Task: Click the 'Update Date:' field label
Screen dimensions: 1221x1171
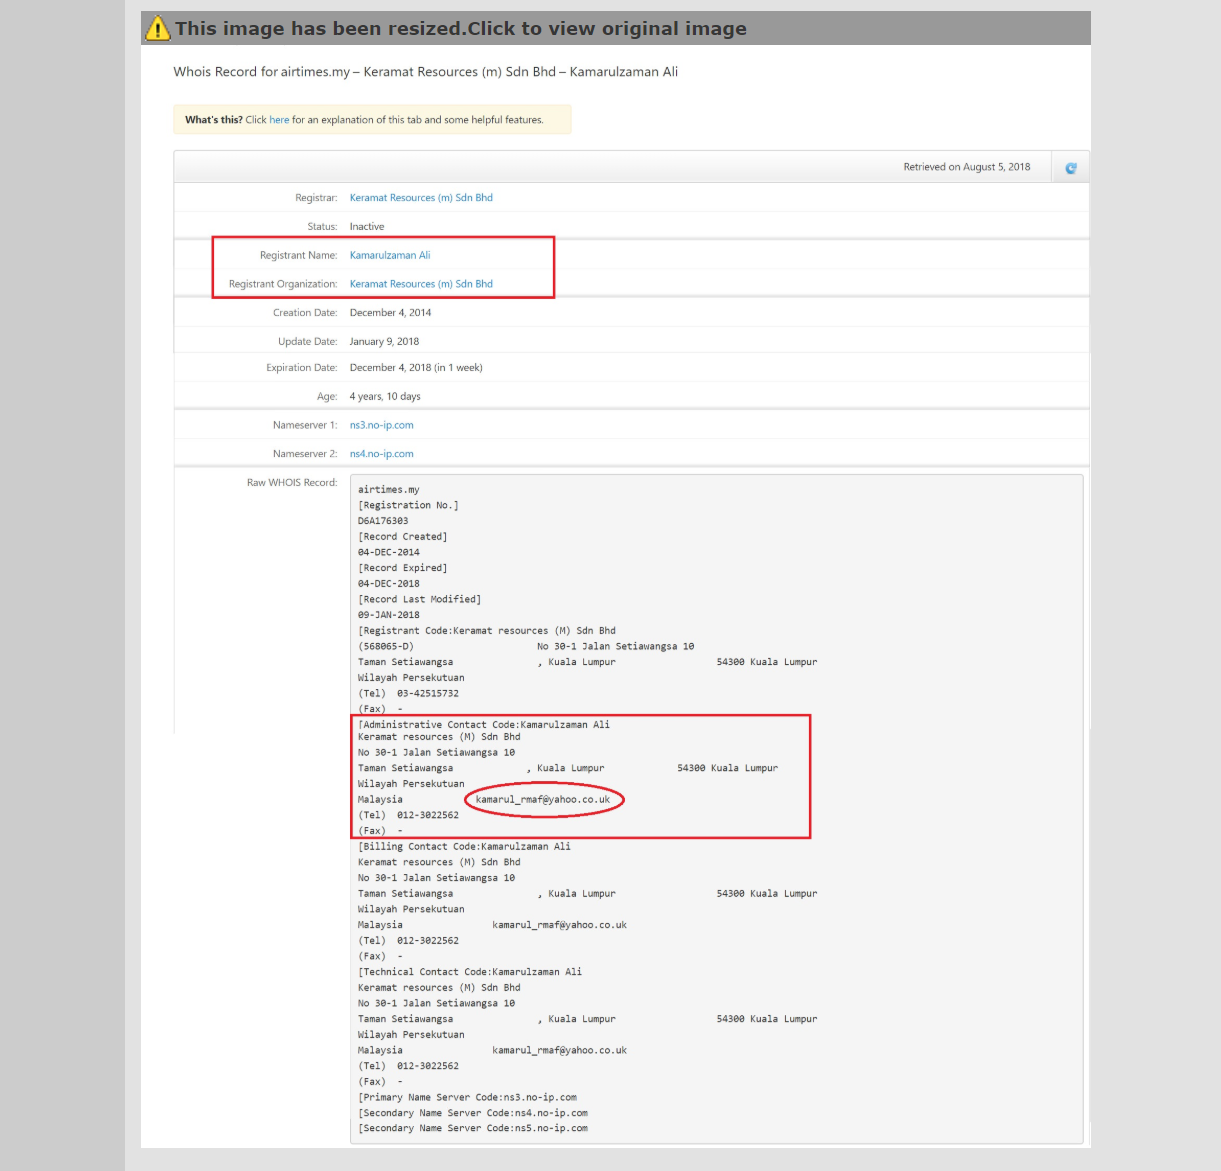Action: click(x=308, y=342)
